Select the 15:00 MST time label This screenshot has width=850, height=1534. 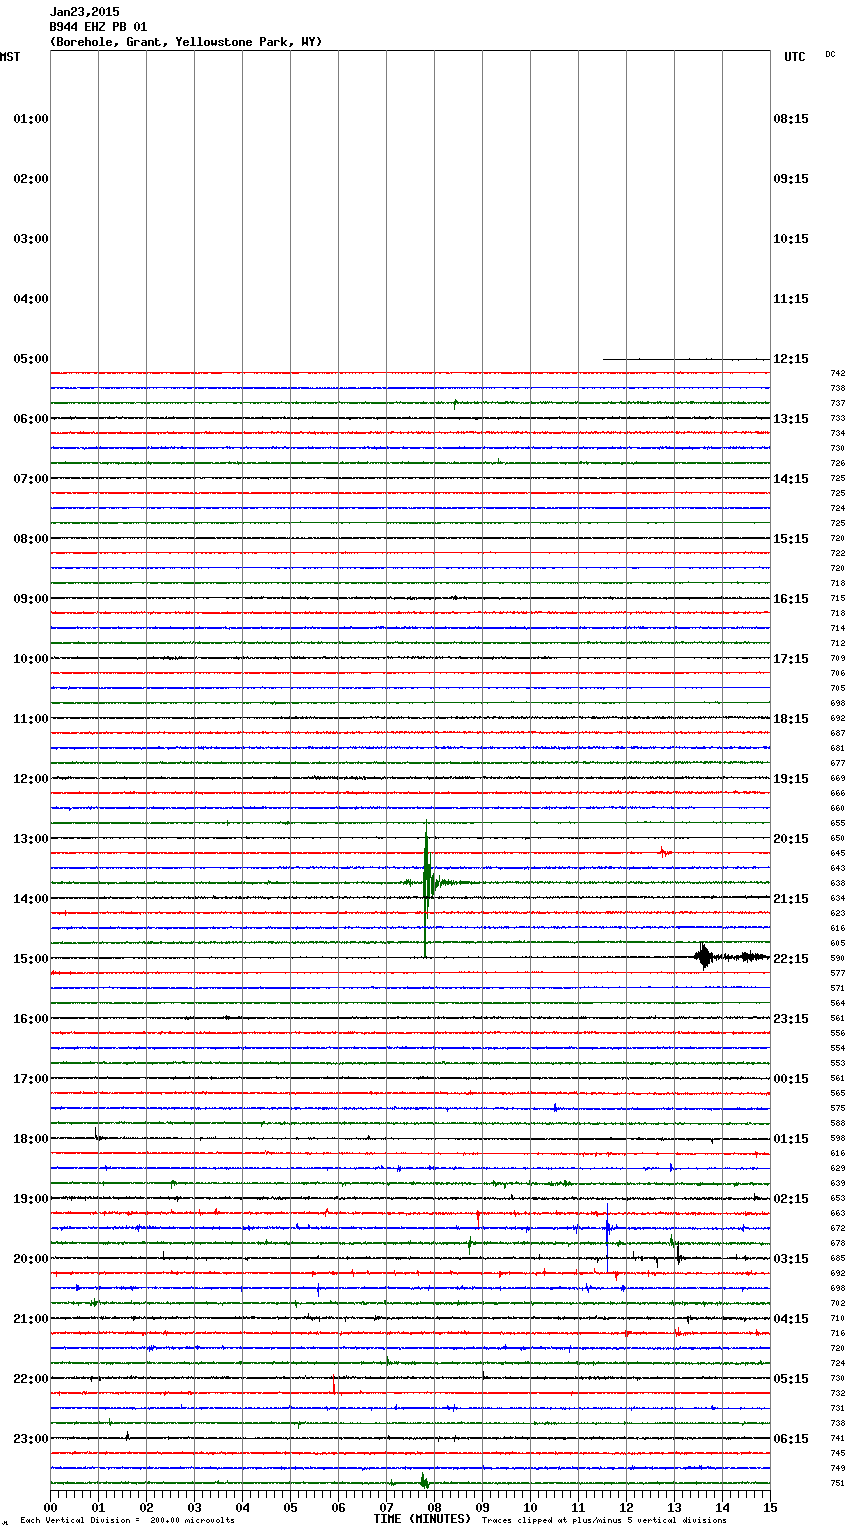31,959
